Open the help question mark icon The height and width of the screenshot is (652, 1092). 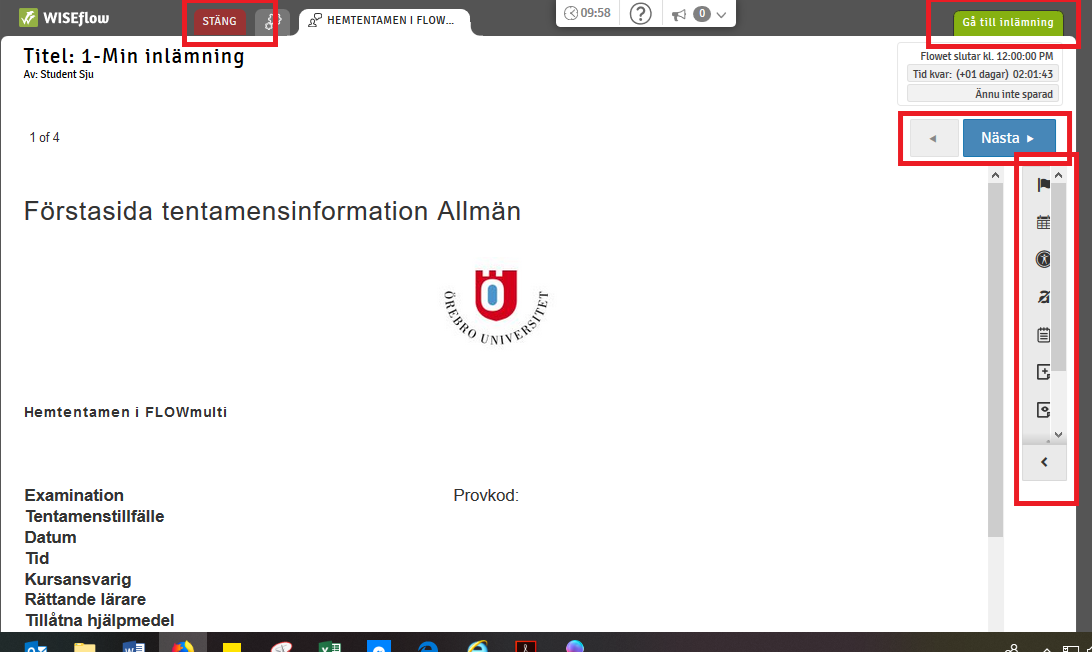pos(641,13)
